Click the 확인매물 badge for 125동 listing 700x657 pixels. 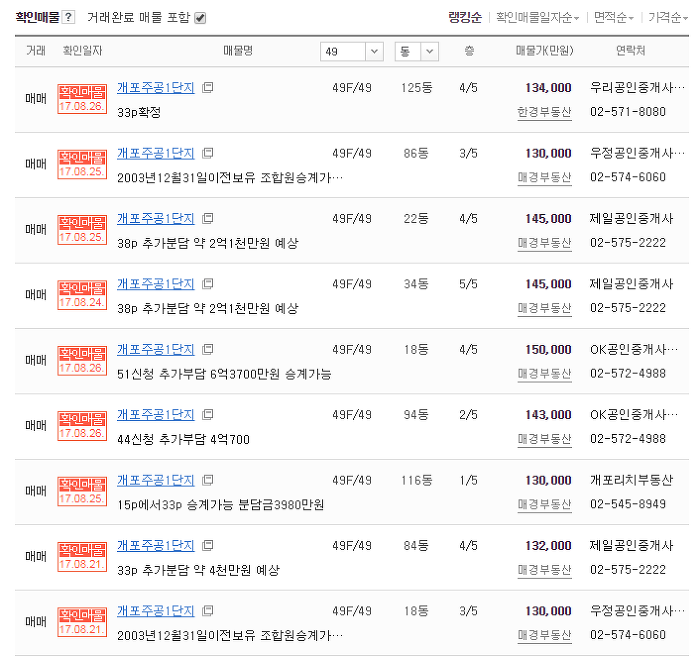pos(82,99)
